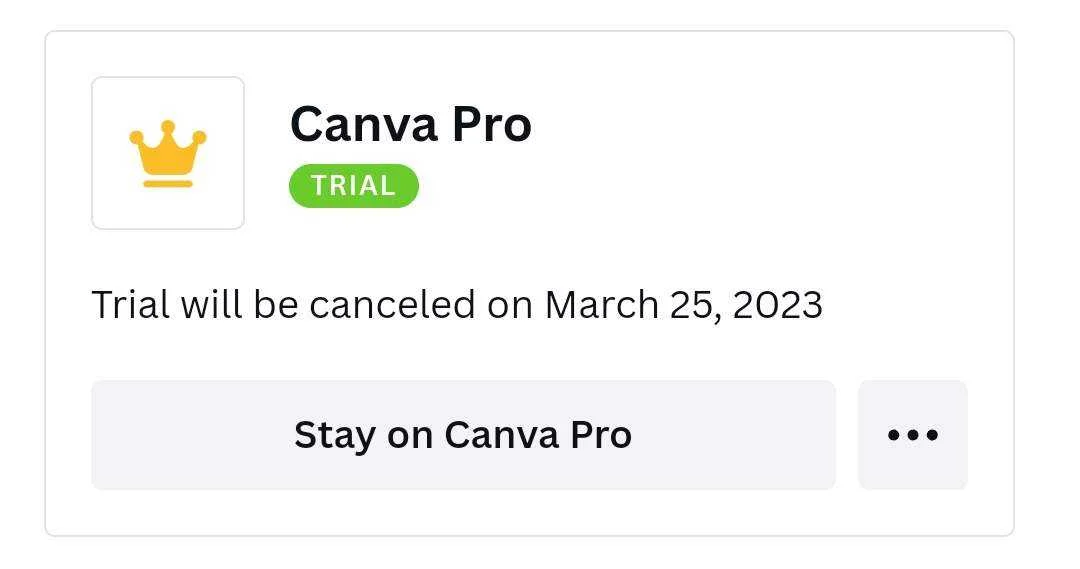This screenshot has width=1080, height=569.
Task: Open the three-dot more options menu
Action: click(913, 435)
